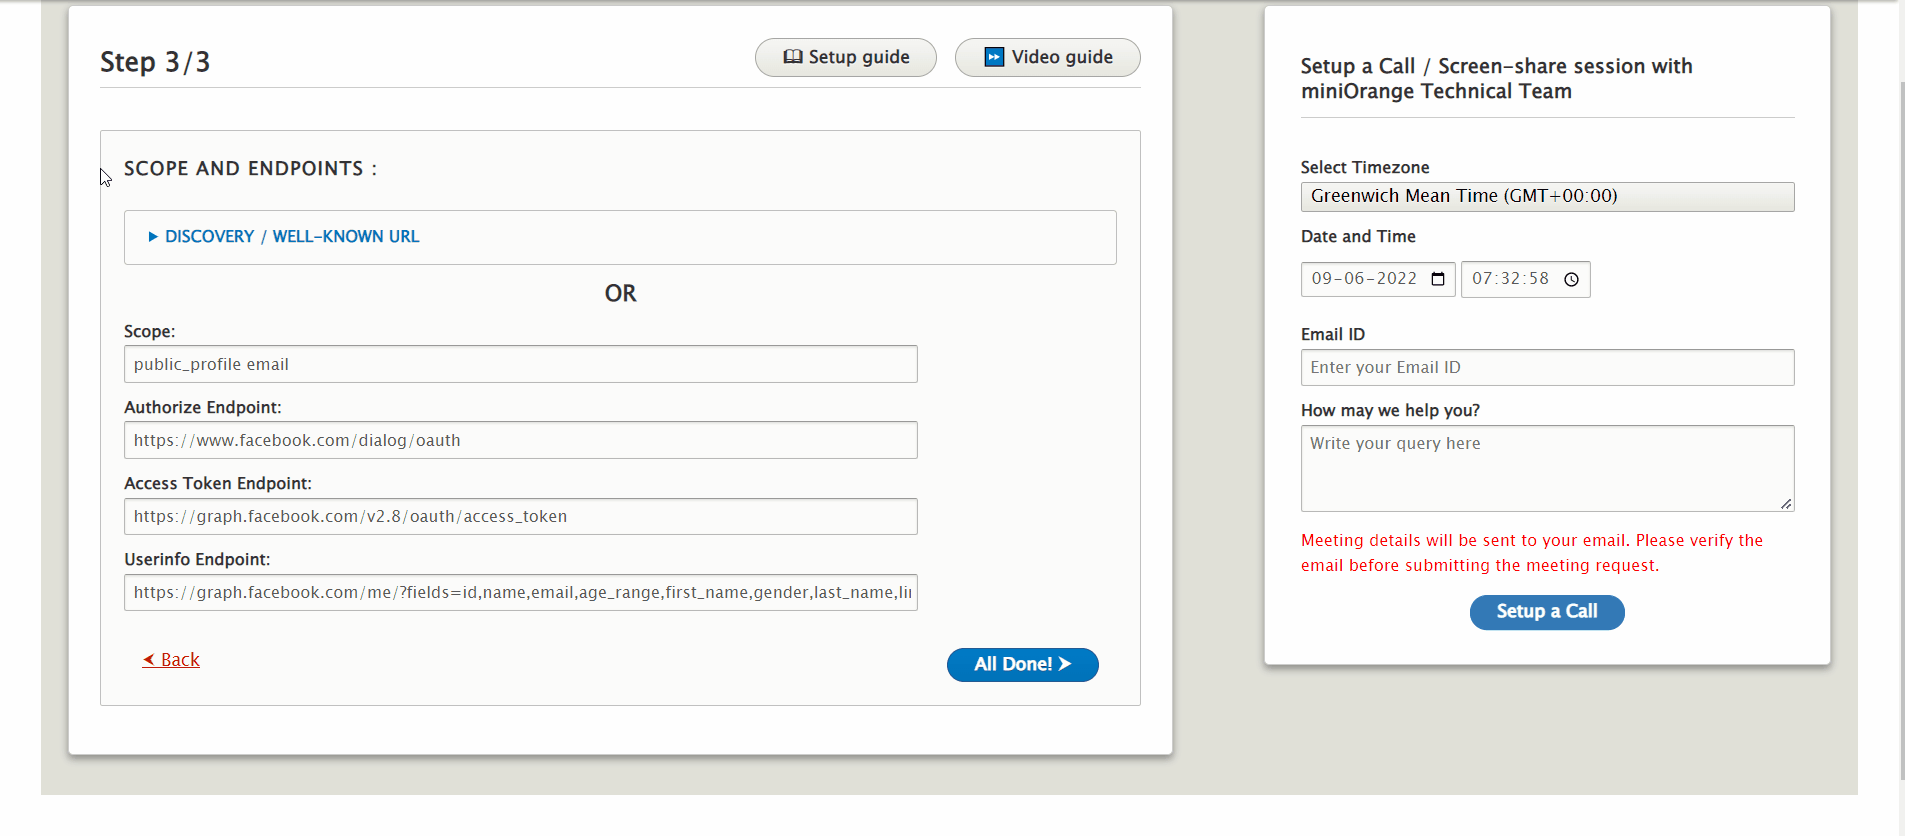Image resolution: width=1905 pixels, height=836 pixels.
Task: Focus the Authorize Endpoint text field
Action: pyautogui.click(x=520, y=440)
